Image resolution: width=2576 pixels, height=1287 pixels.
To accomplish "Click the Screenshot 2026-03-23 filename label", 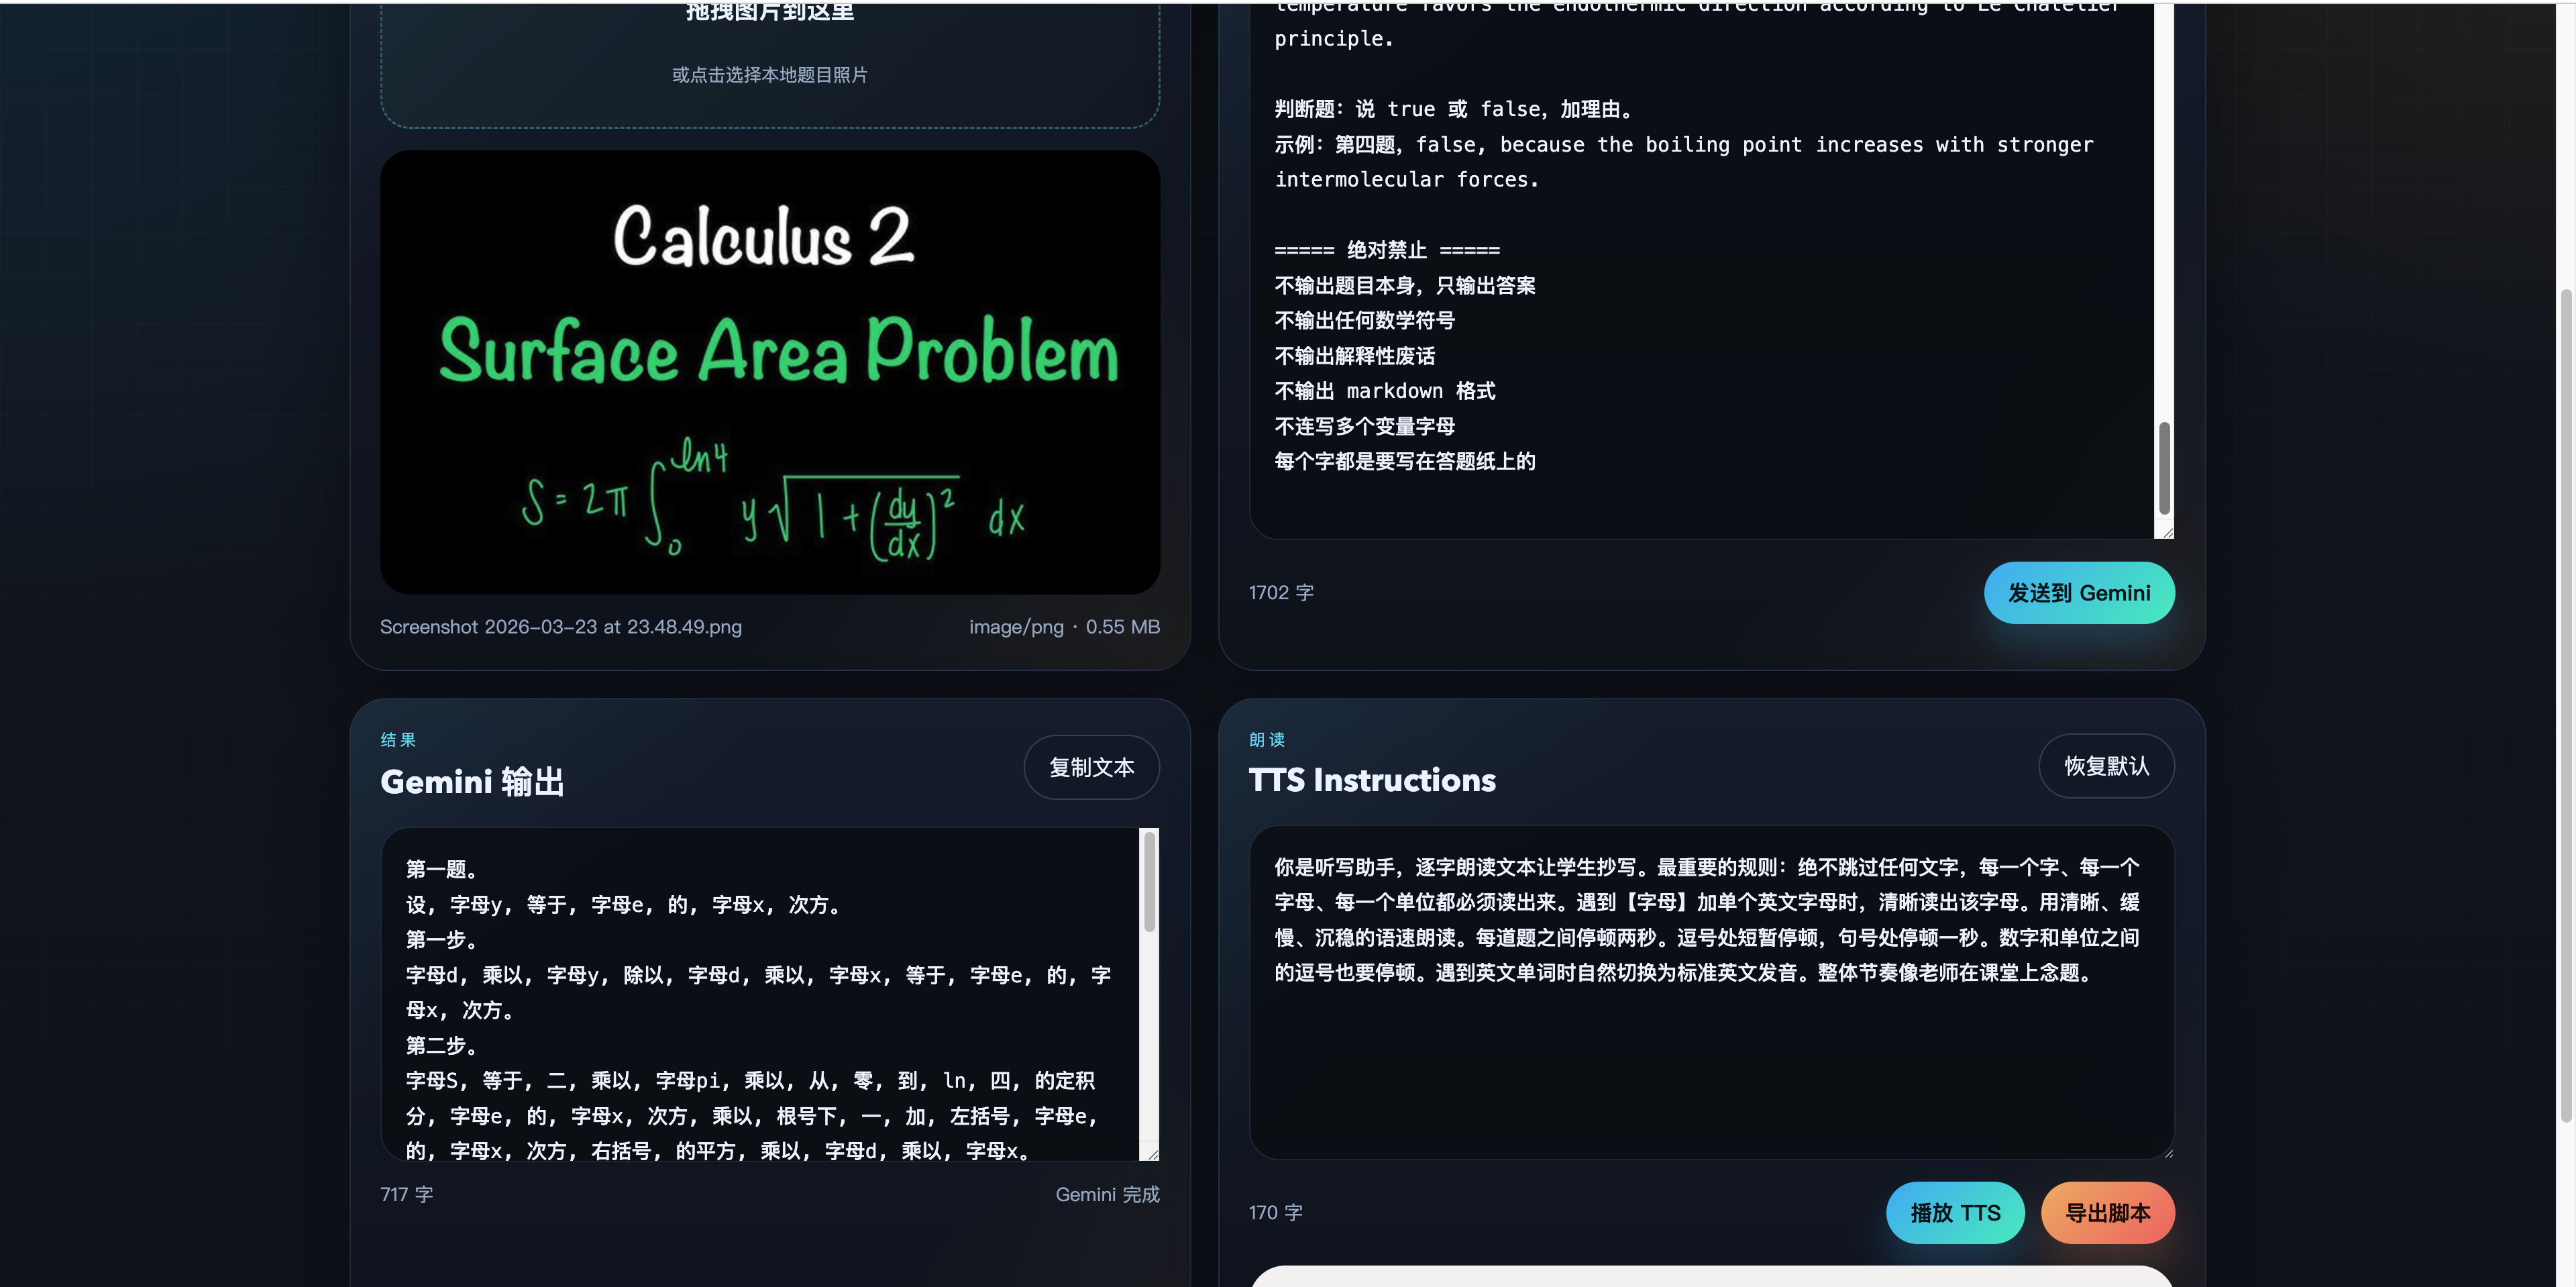I will [x=560, y=627].
